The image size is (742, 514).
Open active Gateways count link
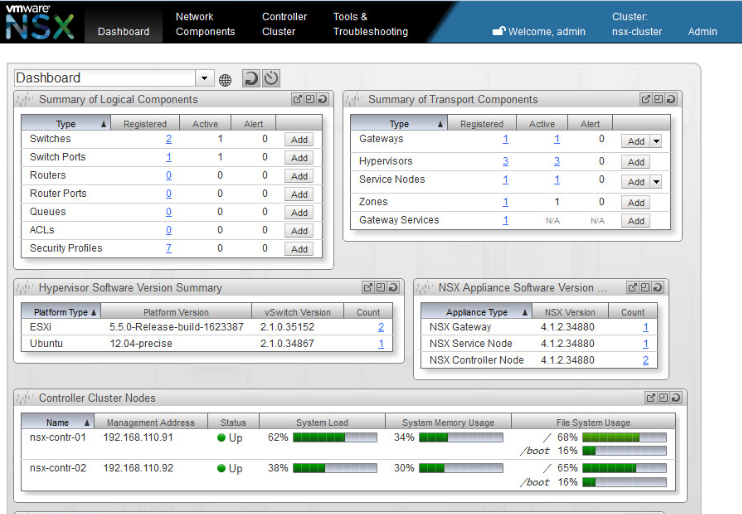[x=556, y=139]
